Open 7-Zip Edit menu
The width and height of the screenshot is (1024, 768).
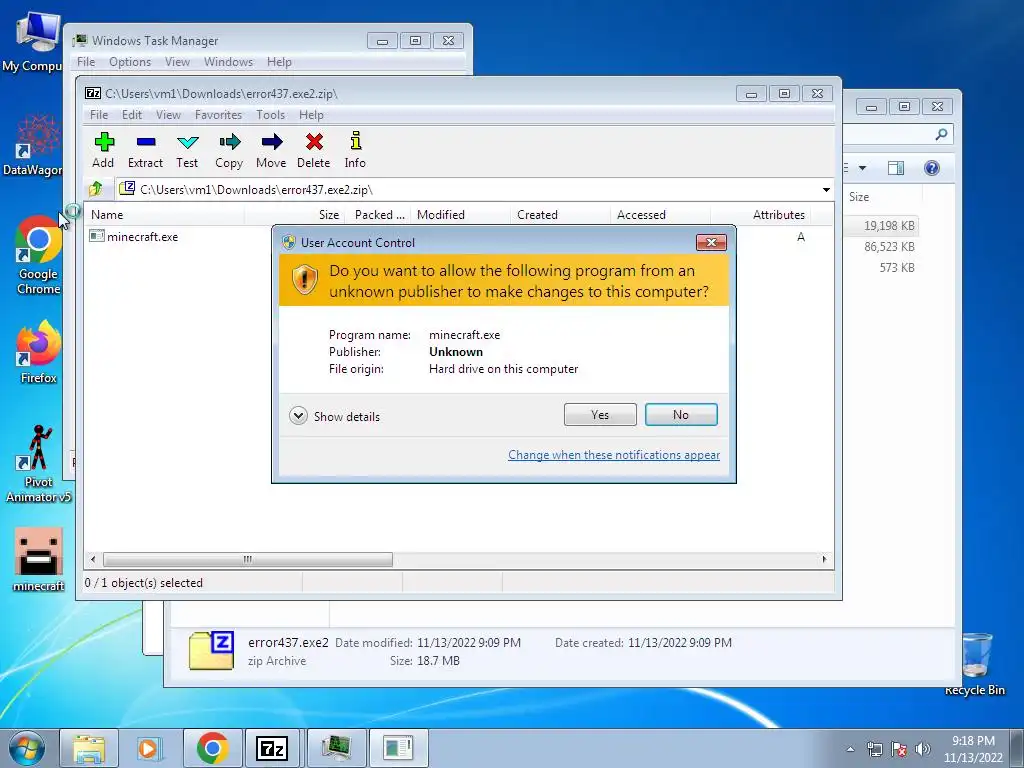tap(132, 115)
